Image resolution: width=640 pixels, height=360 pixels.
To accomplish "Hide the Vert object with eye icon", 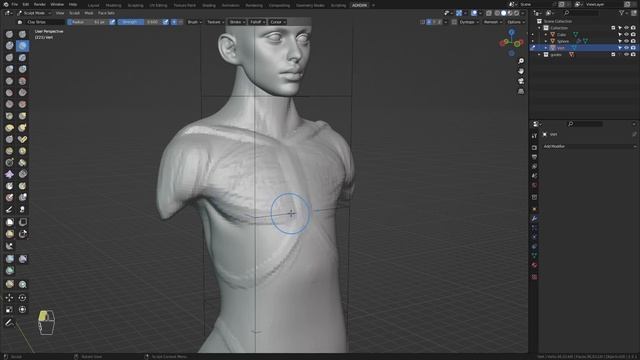I will (627, 48).
